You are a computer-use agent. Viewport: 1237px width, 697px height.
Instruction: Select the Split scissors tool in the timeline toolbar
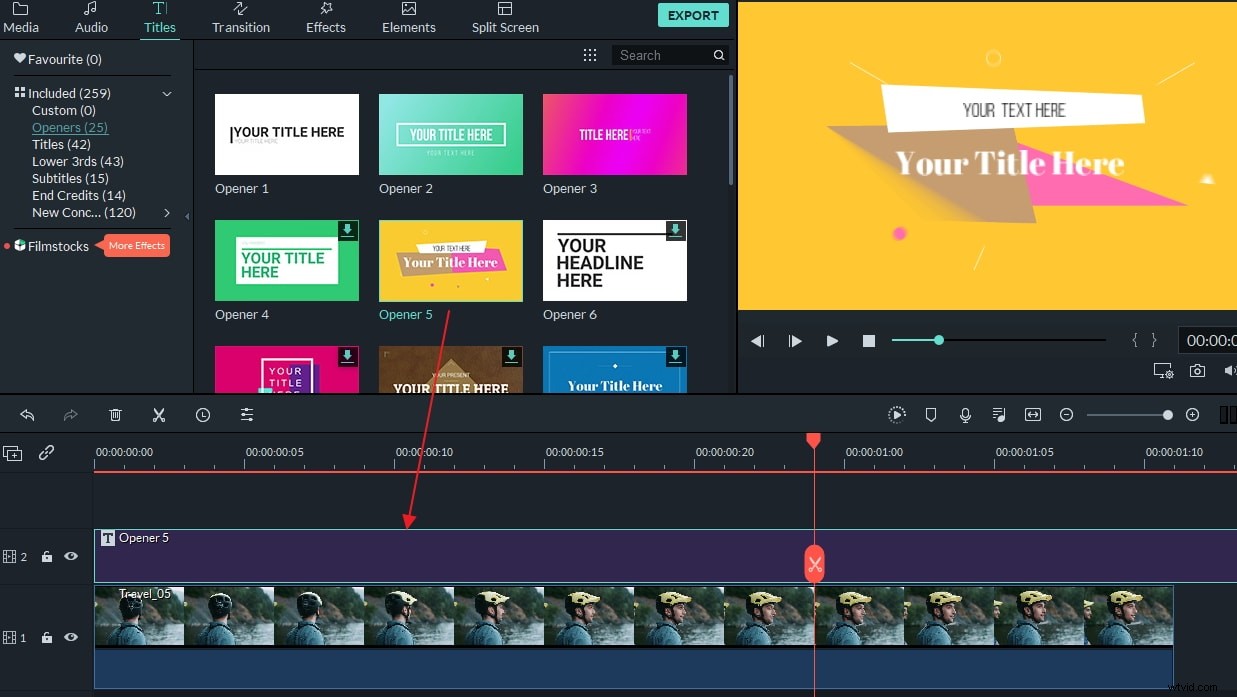click(x=158, y=414)
